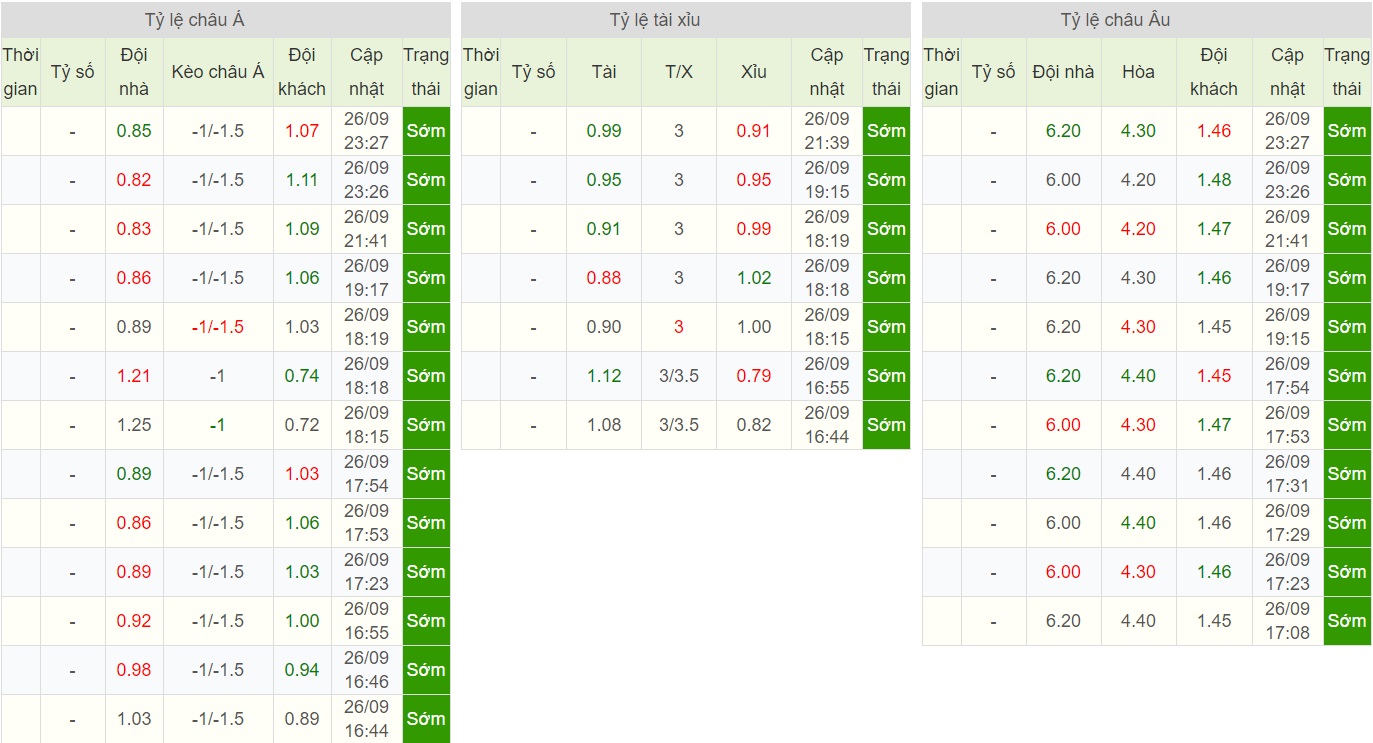This screenshot has width=1373, height=743.
Task: Click 'Đội khách' header in the châu Á table
Action: 302,72
